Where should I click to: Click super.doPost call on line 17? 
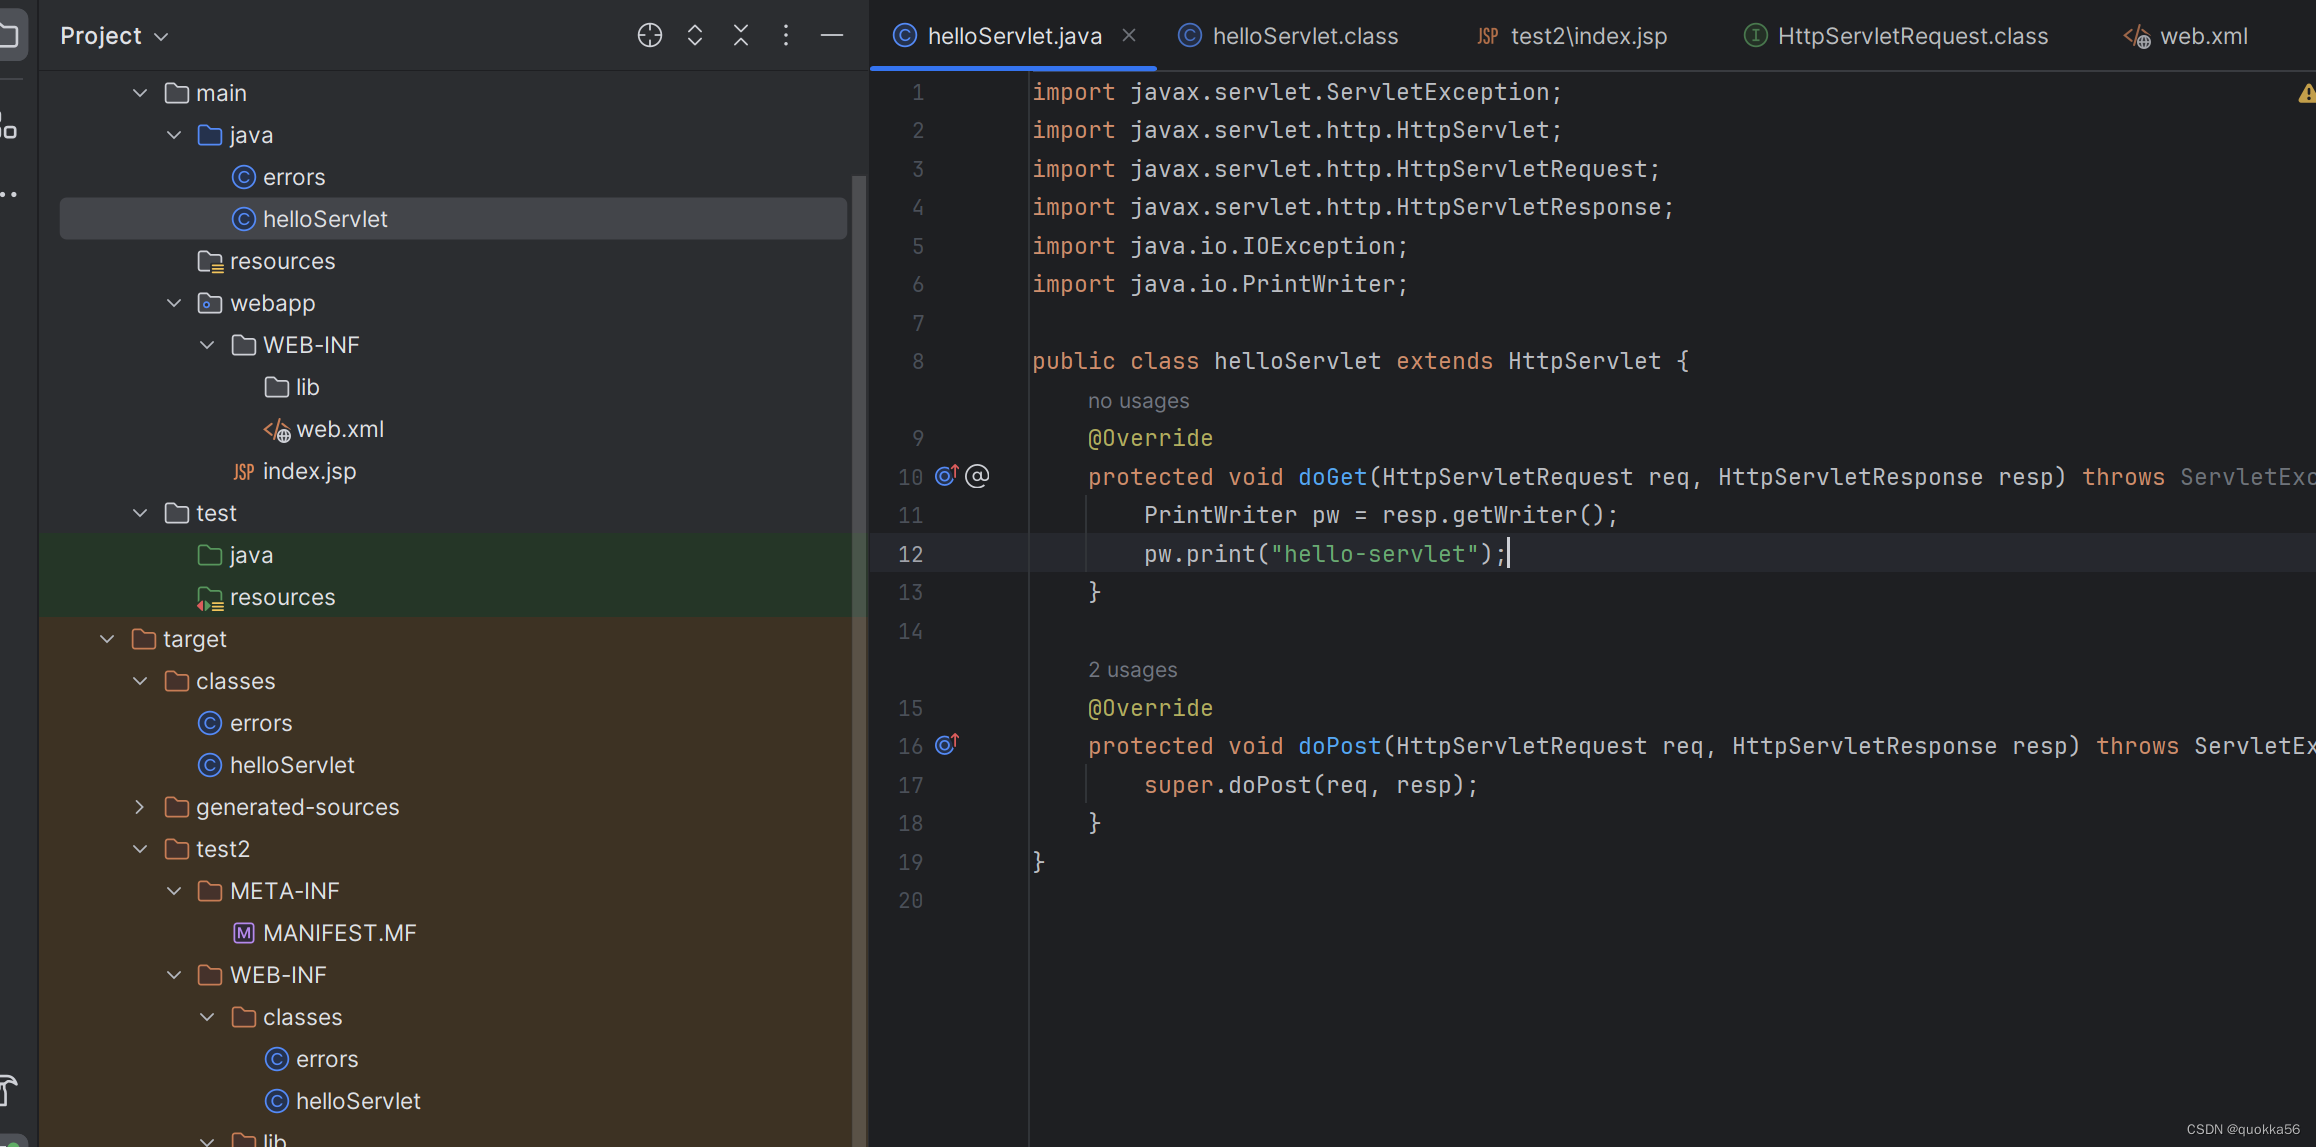click(1311, 785)
